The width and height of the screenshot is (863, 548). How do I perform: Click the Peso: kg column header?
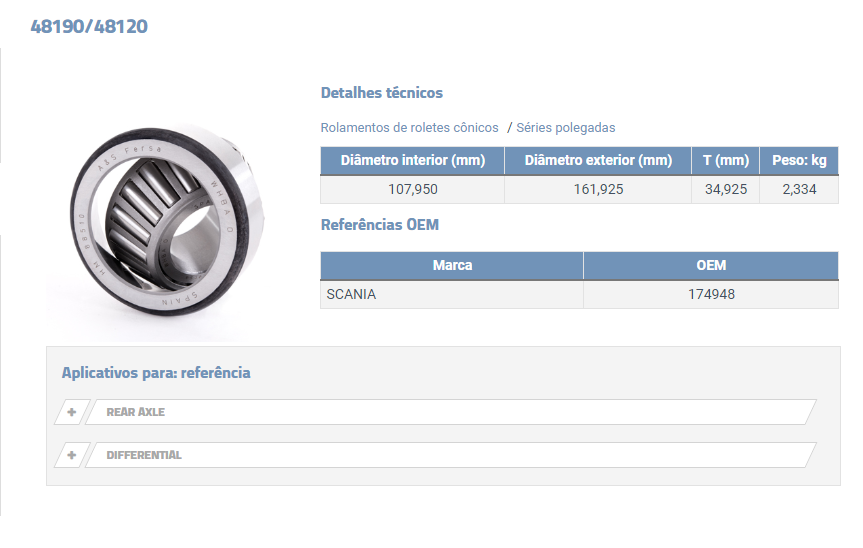[x=798, y=161]
